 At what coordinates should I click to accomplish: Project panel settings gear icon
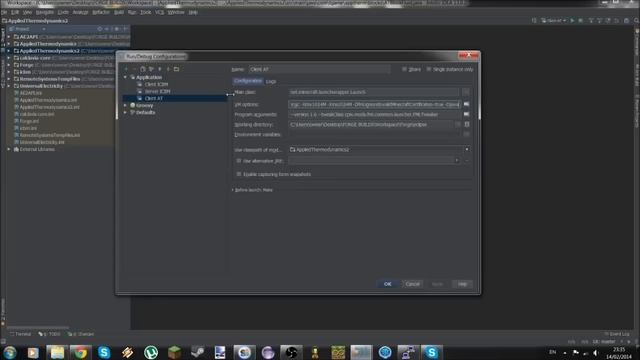(x=116, y=29)
